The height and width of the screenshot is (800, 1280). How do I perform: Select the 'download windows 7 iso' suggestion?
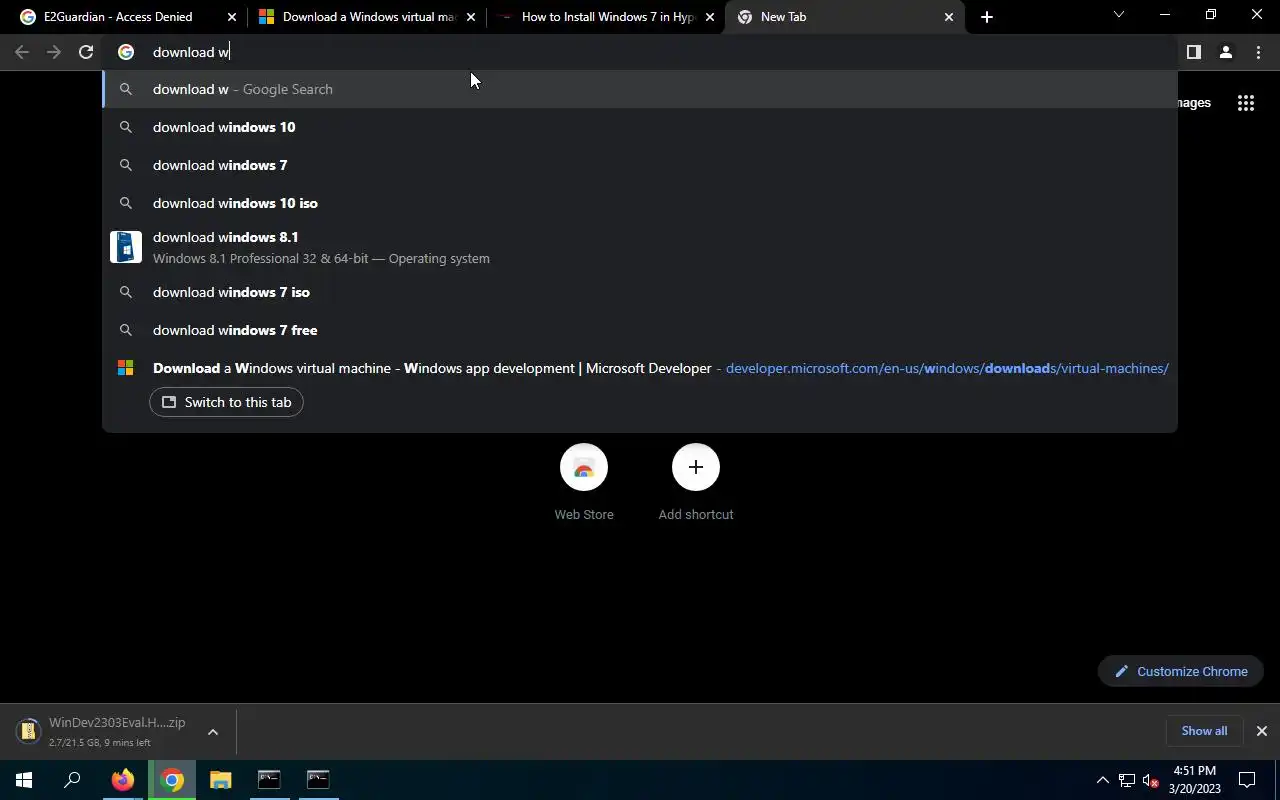[x=640, y=292]
